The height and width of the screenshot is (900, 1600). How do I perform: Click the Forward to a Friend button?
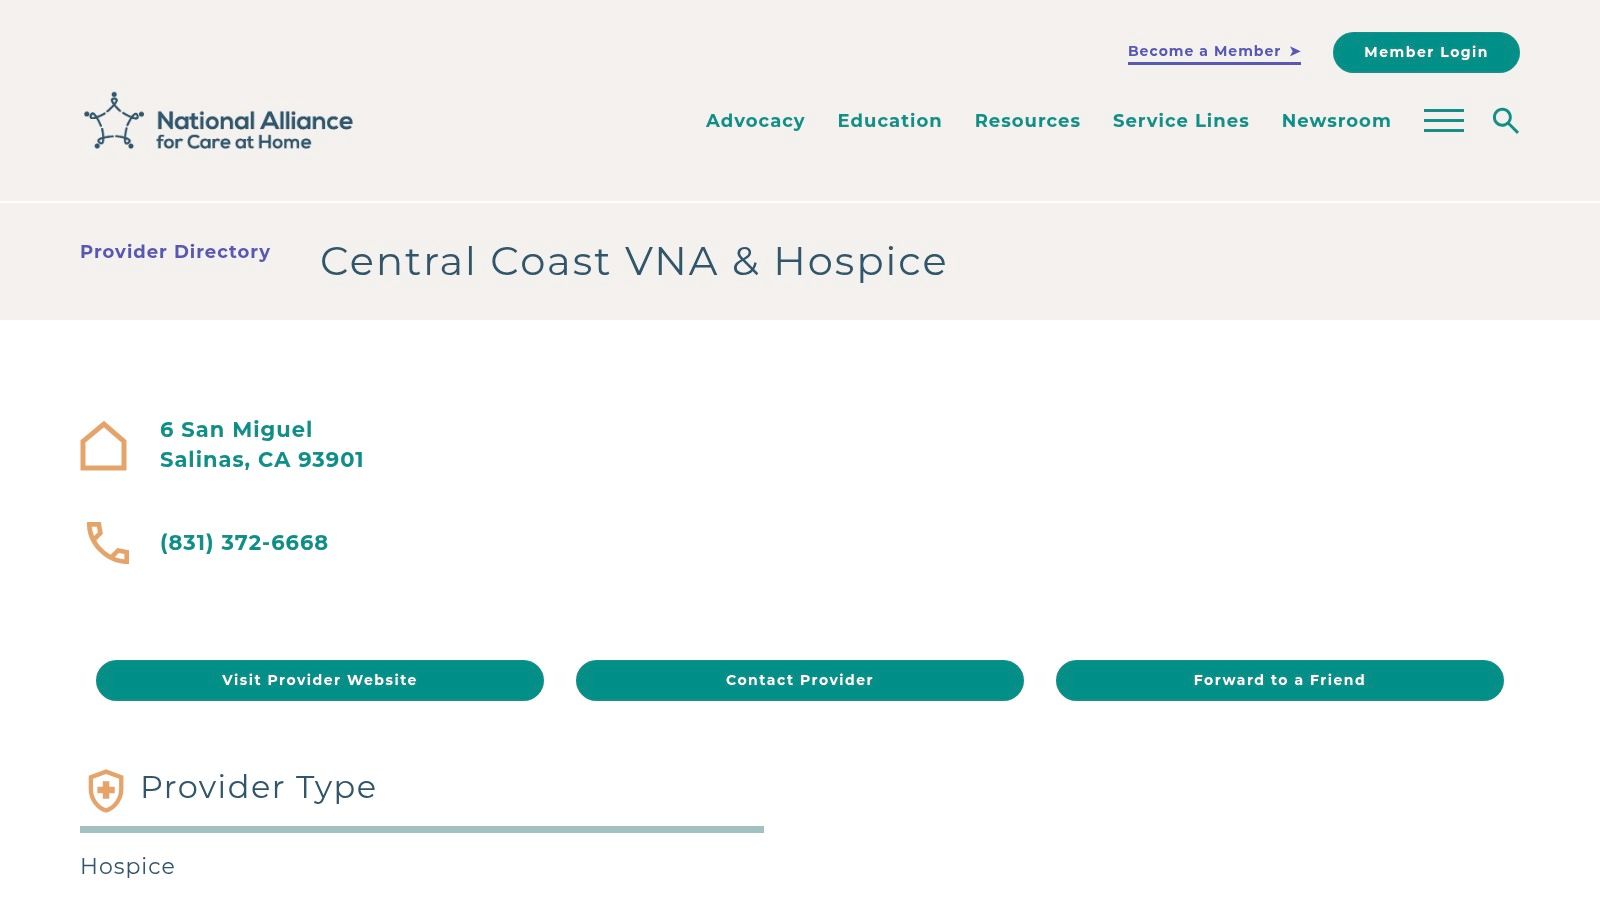coord(1279,680)
